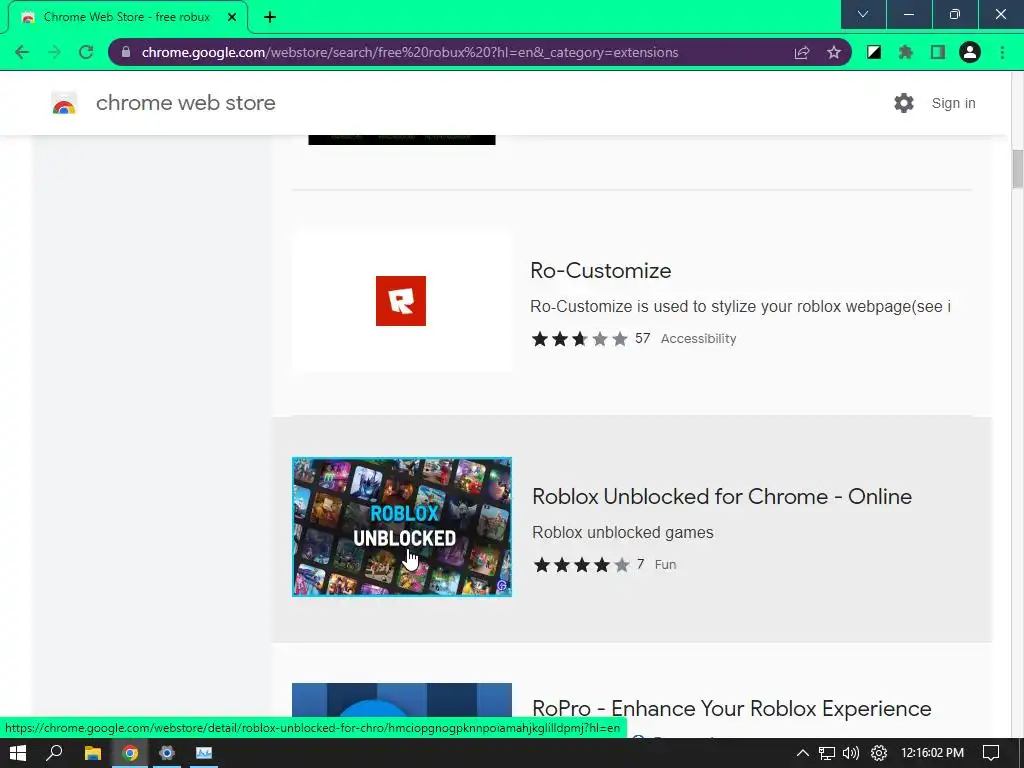Click the RoPro blue thumbnail

402,700
